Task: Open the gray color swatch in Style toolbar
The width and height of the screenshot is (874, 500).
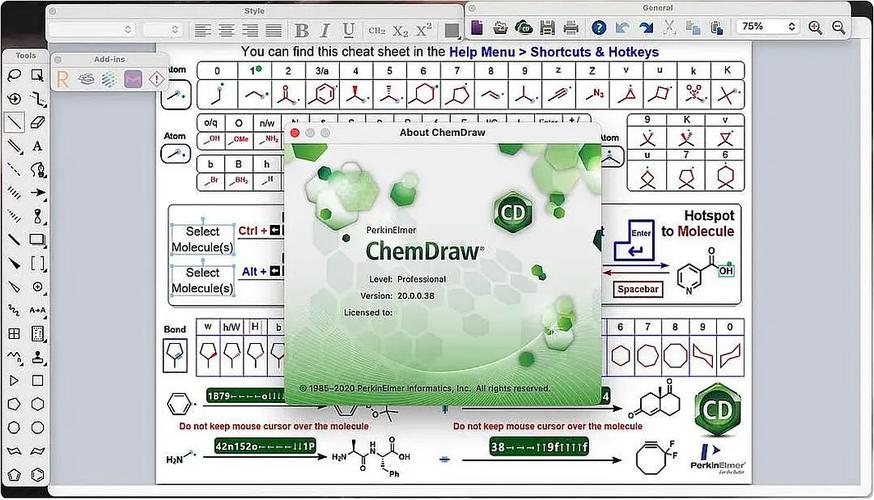Action: pos(451,31)
